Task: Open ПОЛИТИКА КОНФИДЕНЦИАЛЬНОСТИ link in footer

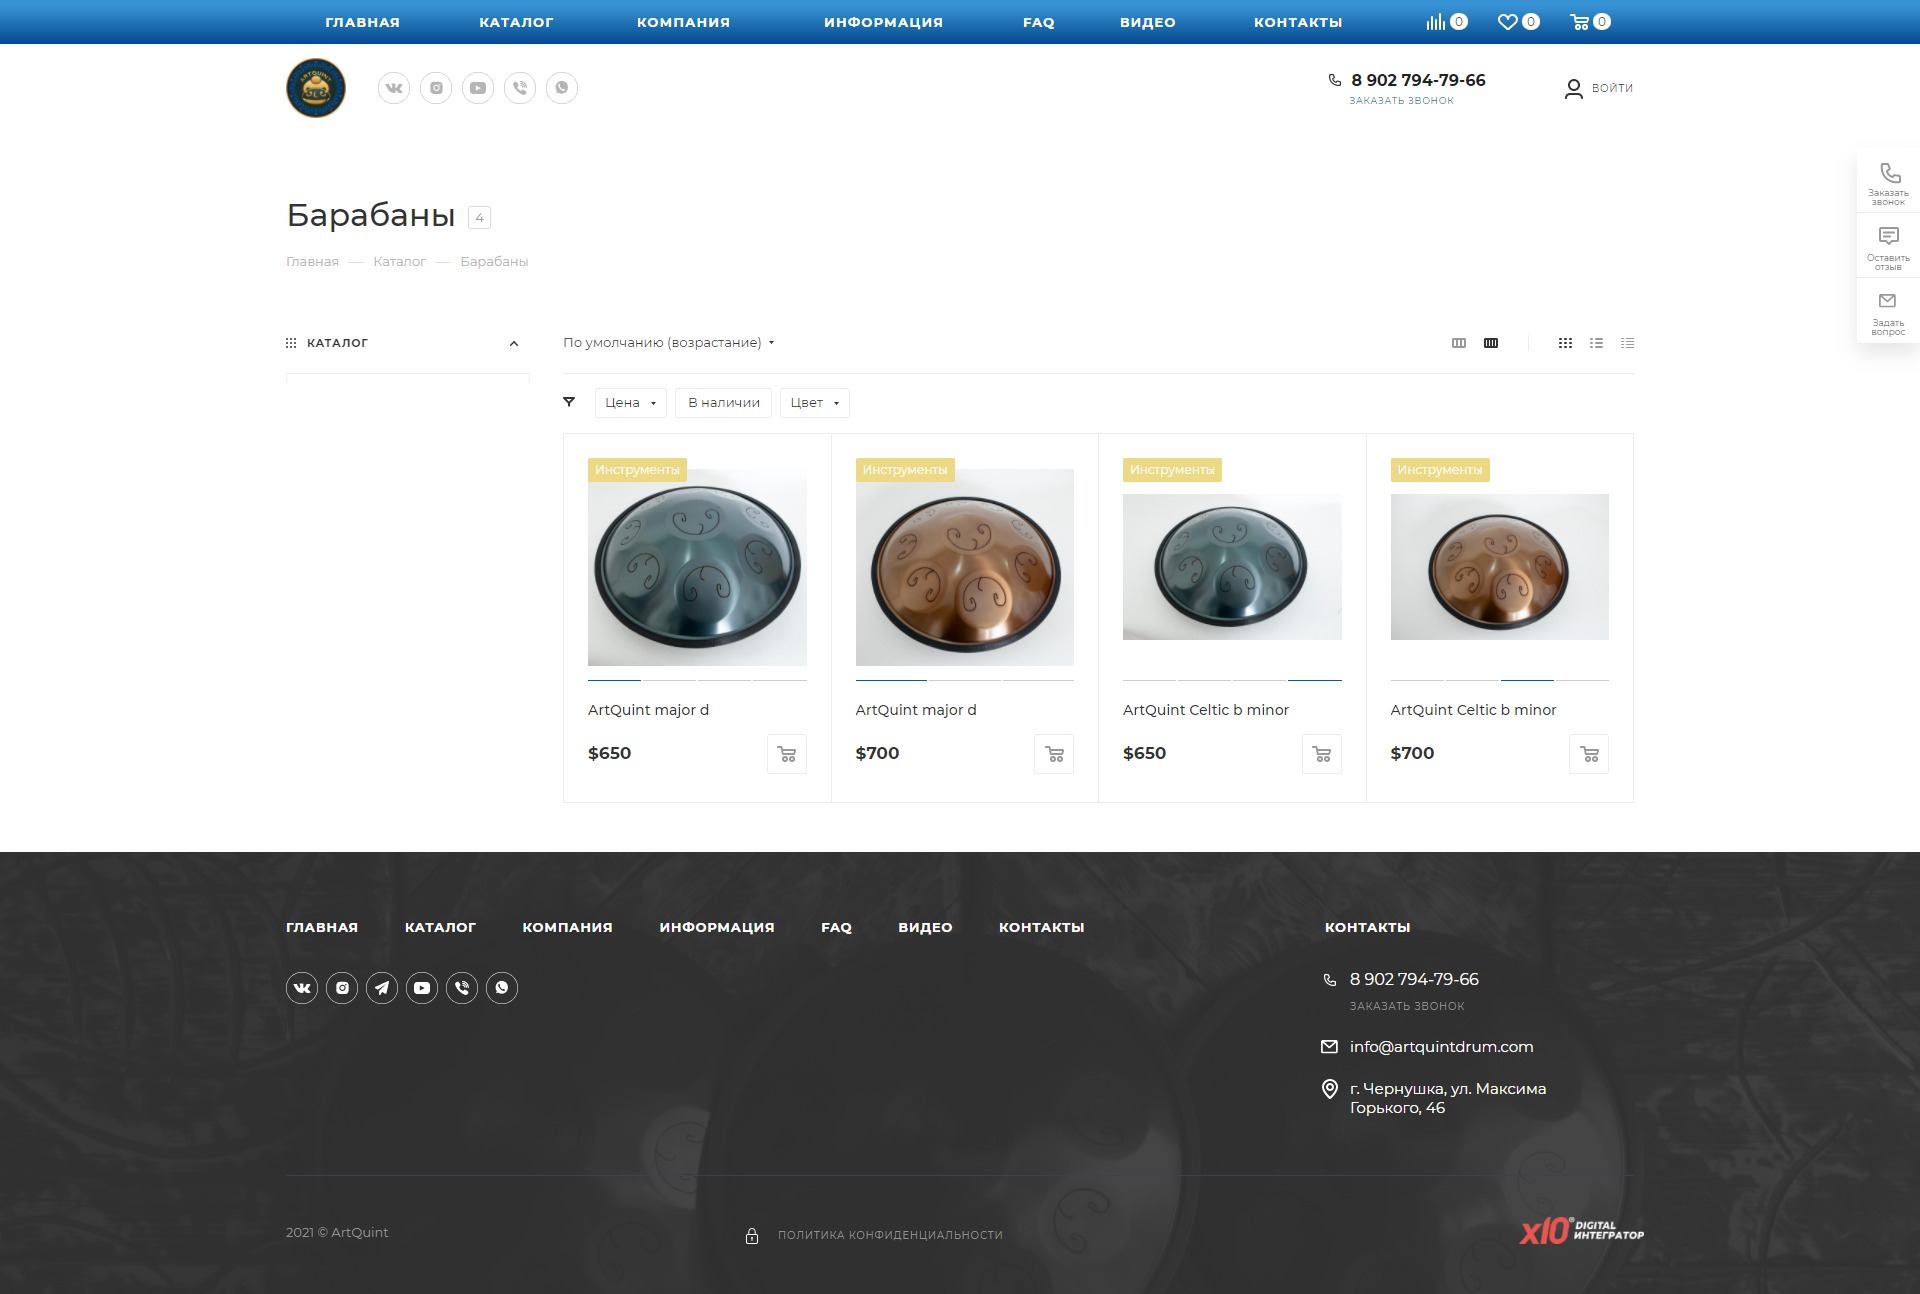Action: tap(890, 1235)
